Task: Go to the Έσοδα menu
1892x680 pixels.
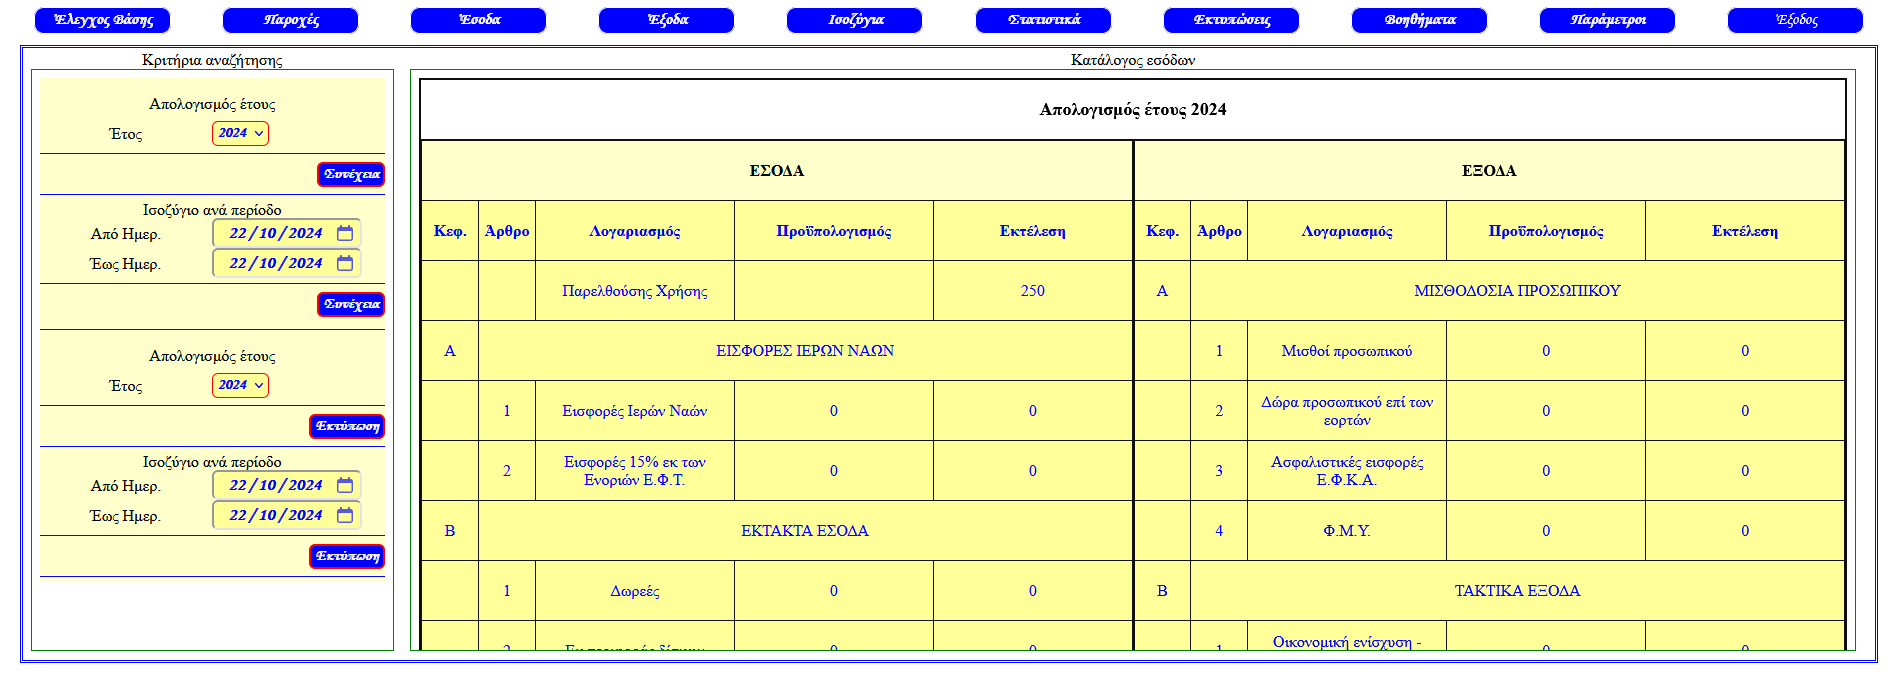Action: [478, 20]
